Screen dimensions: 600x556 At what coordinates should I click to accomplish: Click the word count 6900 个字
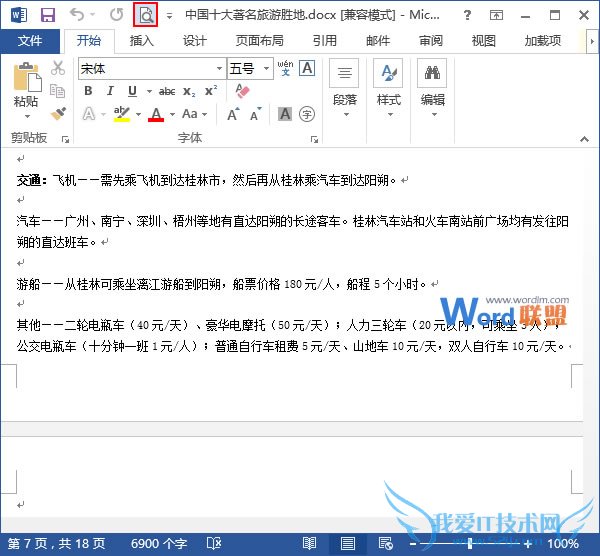159,543
